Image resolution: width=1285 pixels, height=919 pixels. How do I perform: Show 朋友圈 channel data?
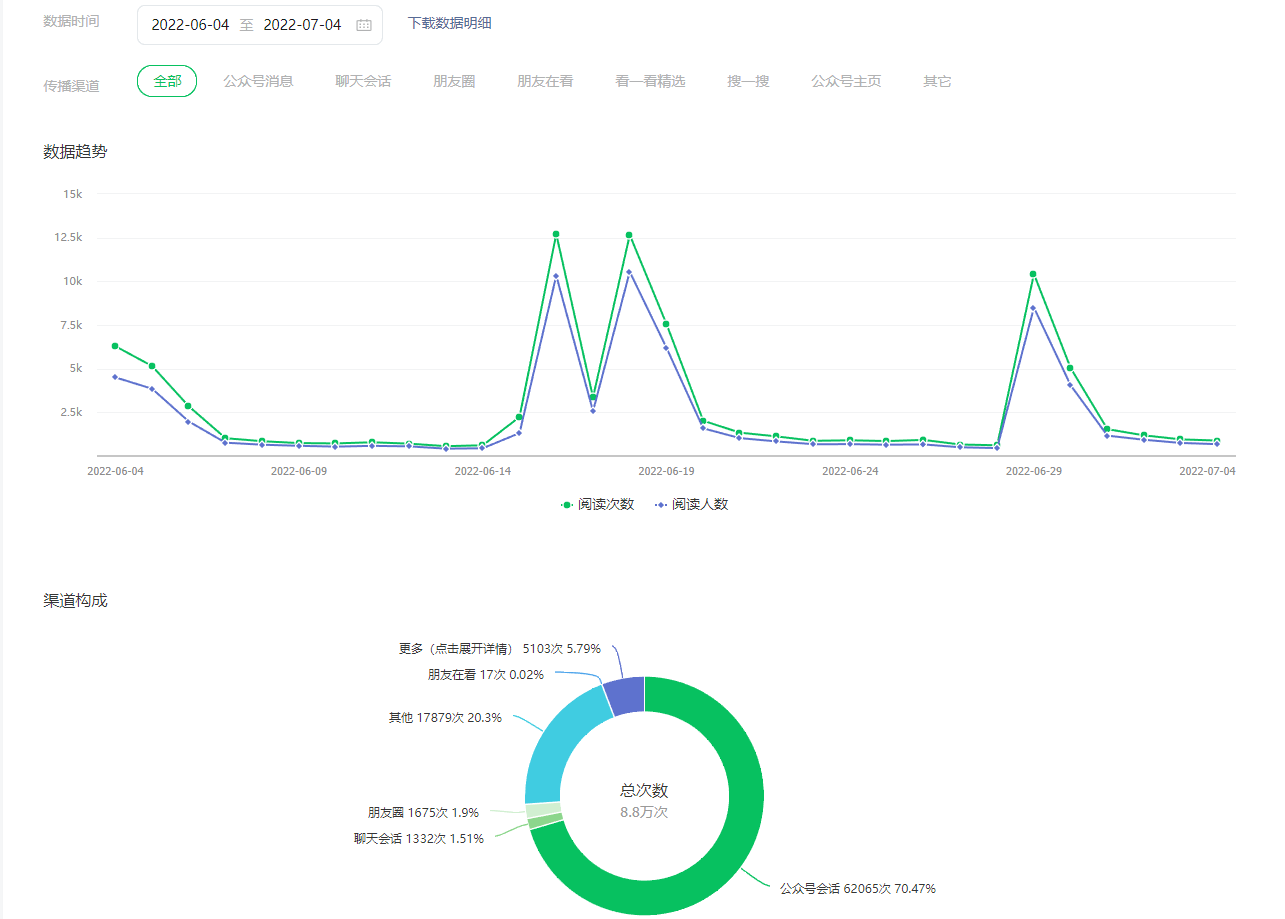(454, 81)
